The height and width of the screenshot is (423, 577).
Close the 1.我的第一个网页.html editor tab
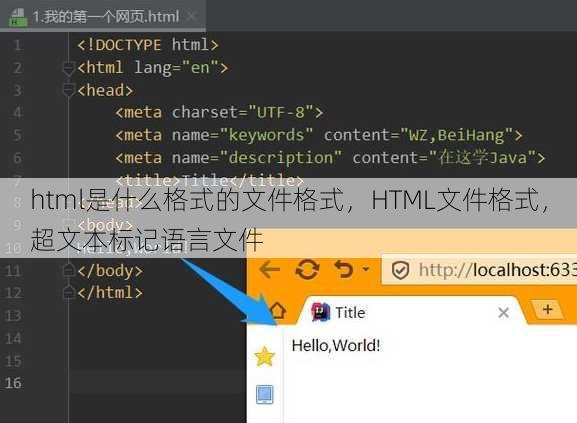click(192, 16)
